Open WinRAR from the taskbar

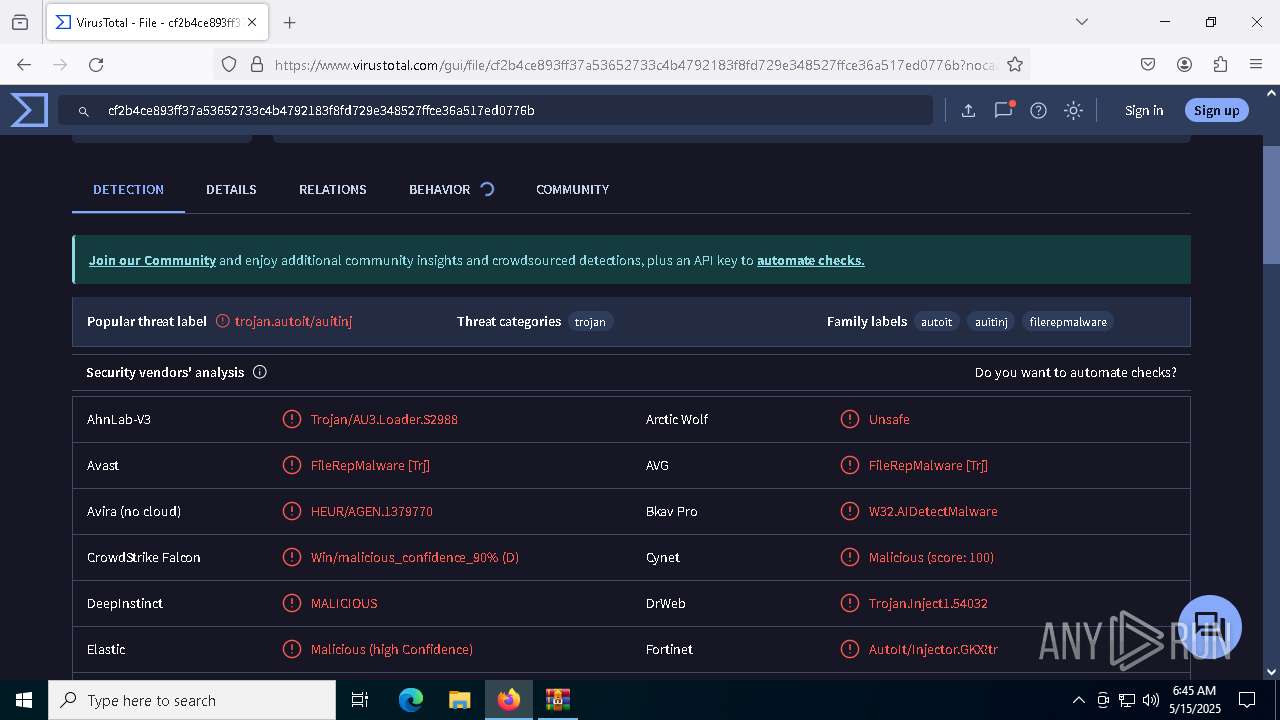click(557, 700)
